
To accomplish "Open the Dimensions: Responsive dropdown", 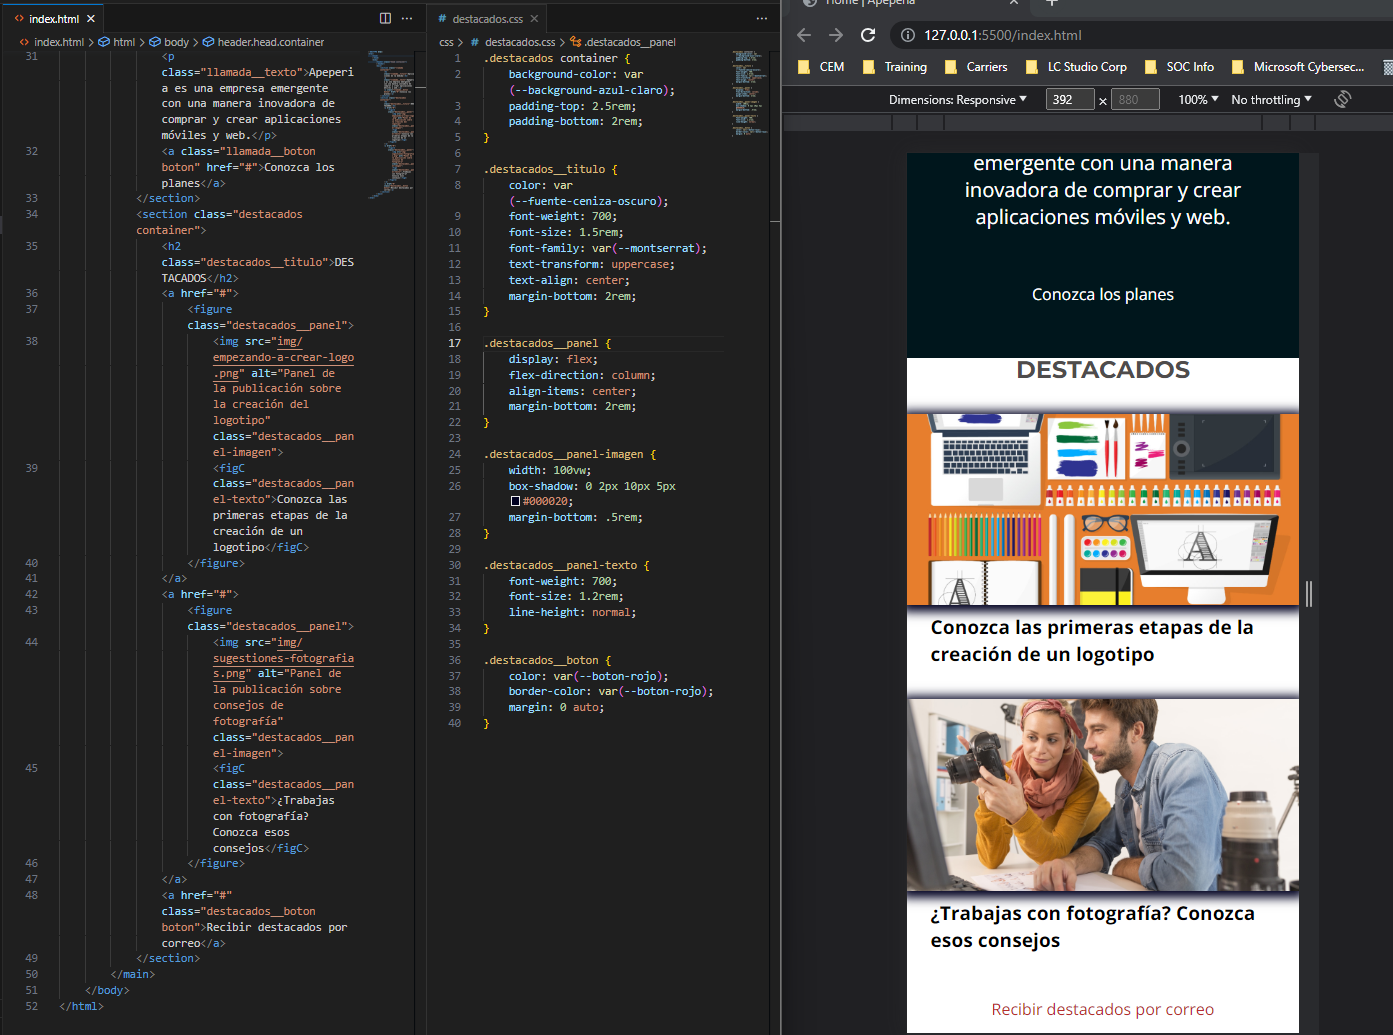I will coord(958,99).
